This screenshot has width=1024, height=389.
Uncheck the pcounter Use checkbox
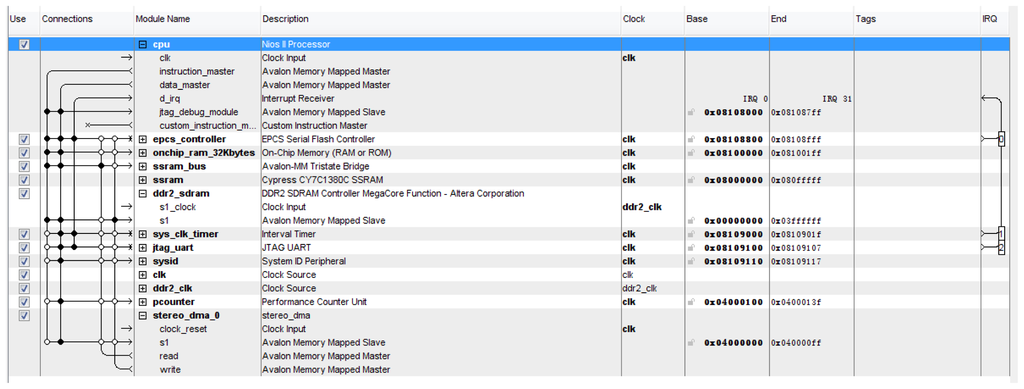point(24,302)
